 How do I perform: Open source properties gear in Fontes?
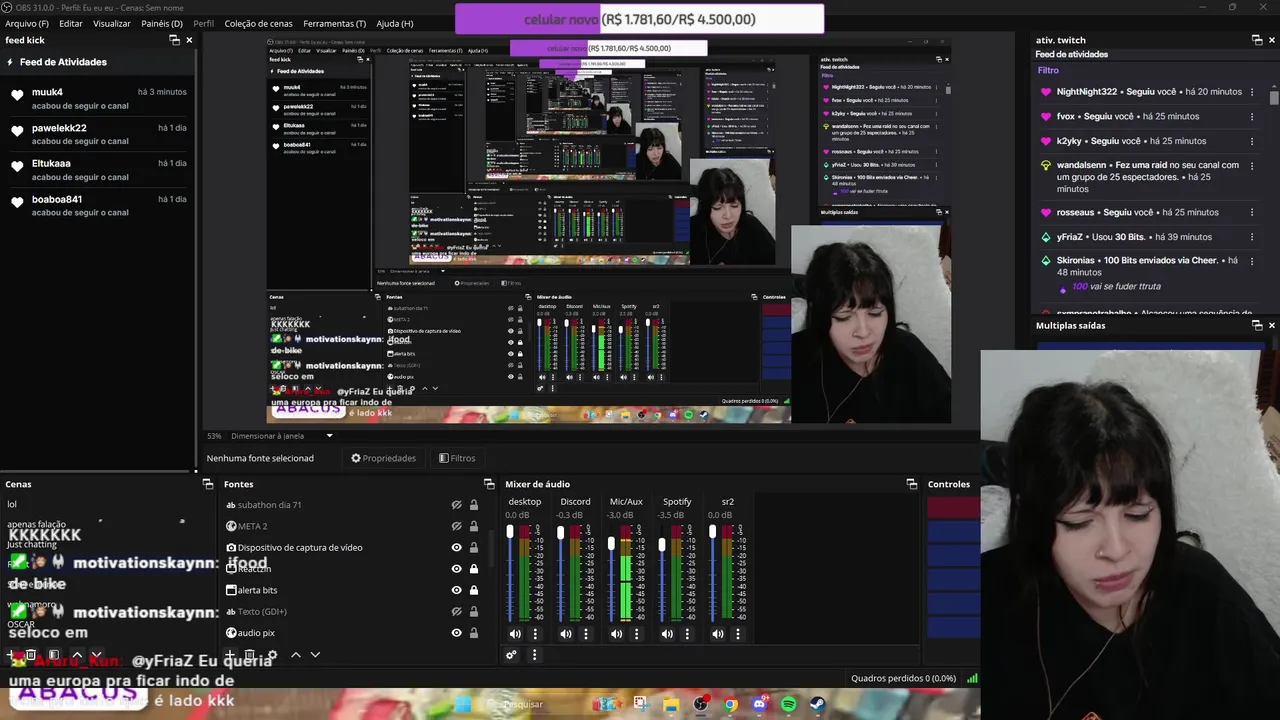pos(272,655)
